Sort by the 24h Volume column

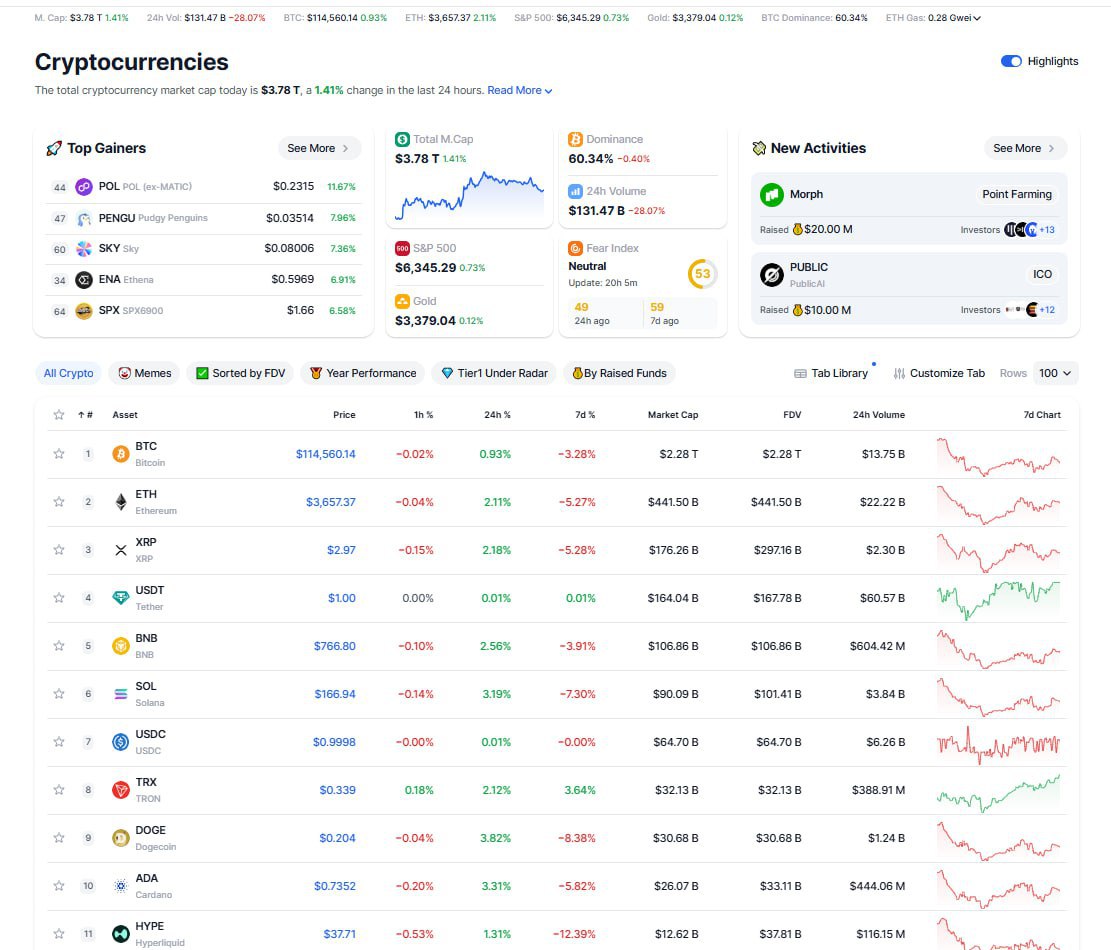click(x=879, y=415)
